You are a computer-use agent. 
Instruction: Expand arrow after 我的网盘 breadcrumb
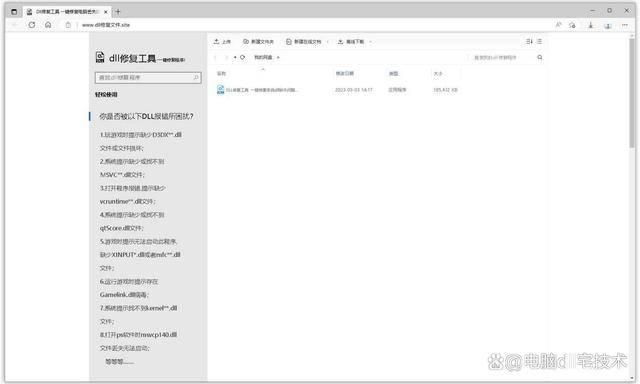tap(278, 58)
